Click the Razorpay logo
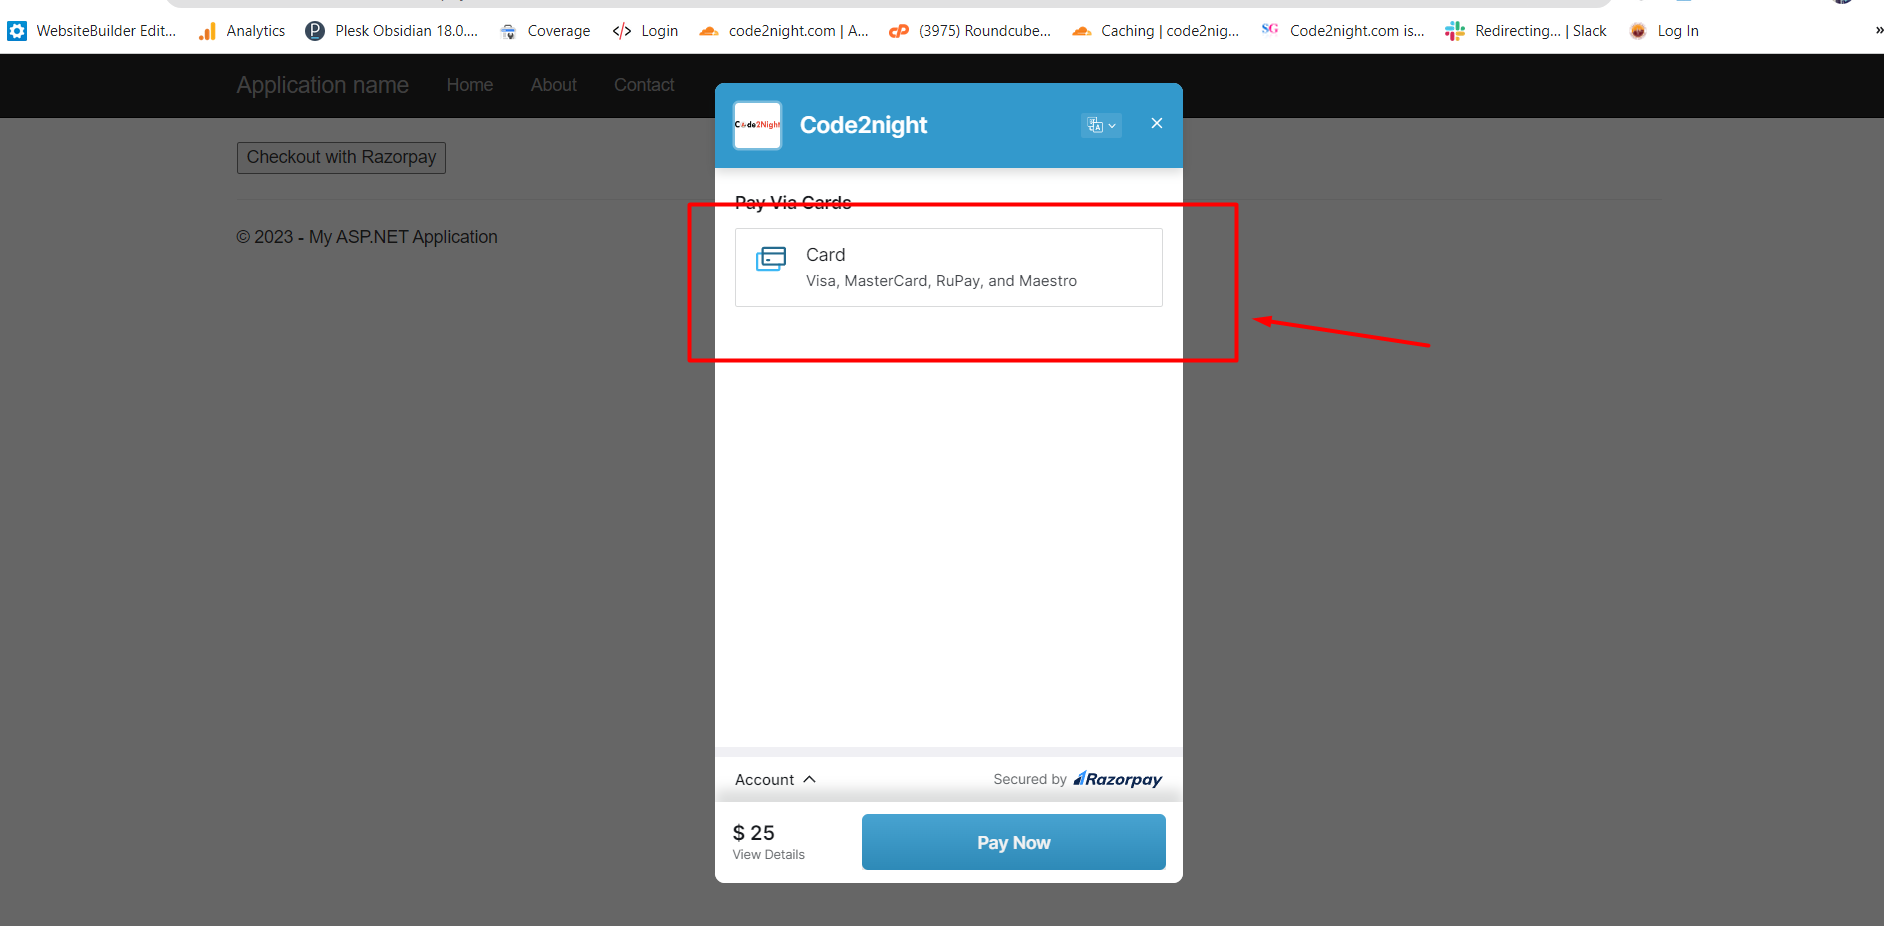1884x926 pixels. (1118, 779)
